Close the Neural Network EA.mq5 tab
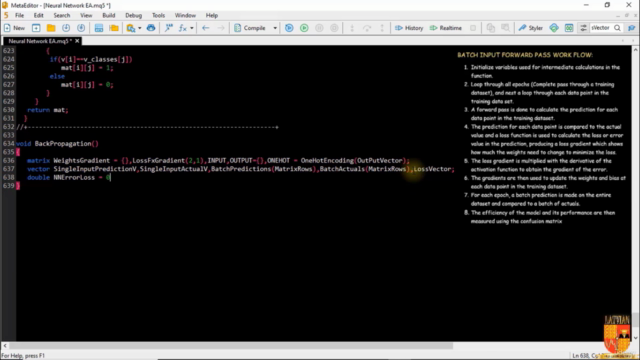The height and width of the screenshot is (360, 640). click(77, 41)
